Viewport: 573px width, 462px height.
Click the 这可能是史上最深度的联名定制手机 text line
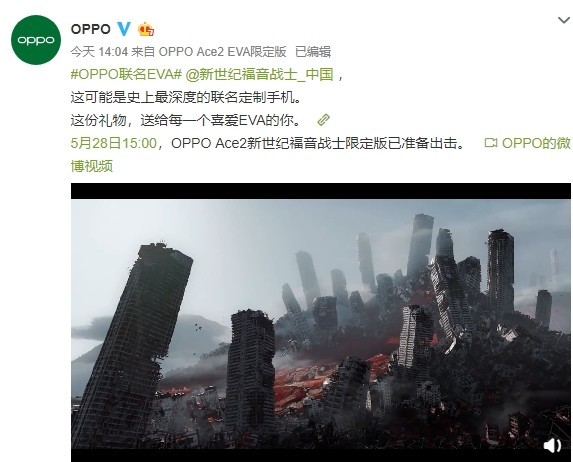tap(186, 98)
